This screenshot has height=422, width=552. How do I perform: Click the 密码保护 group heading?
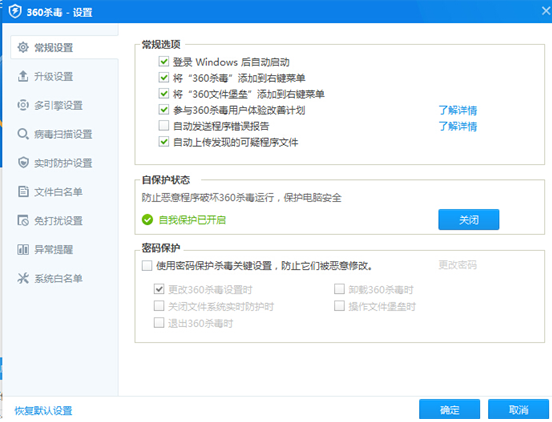click(161, 248)
